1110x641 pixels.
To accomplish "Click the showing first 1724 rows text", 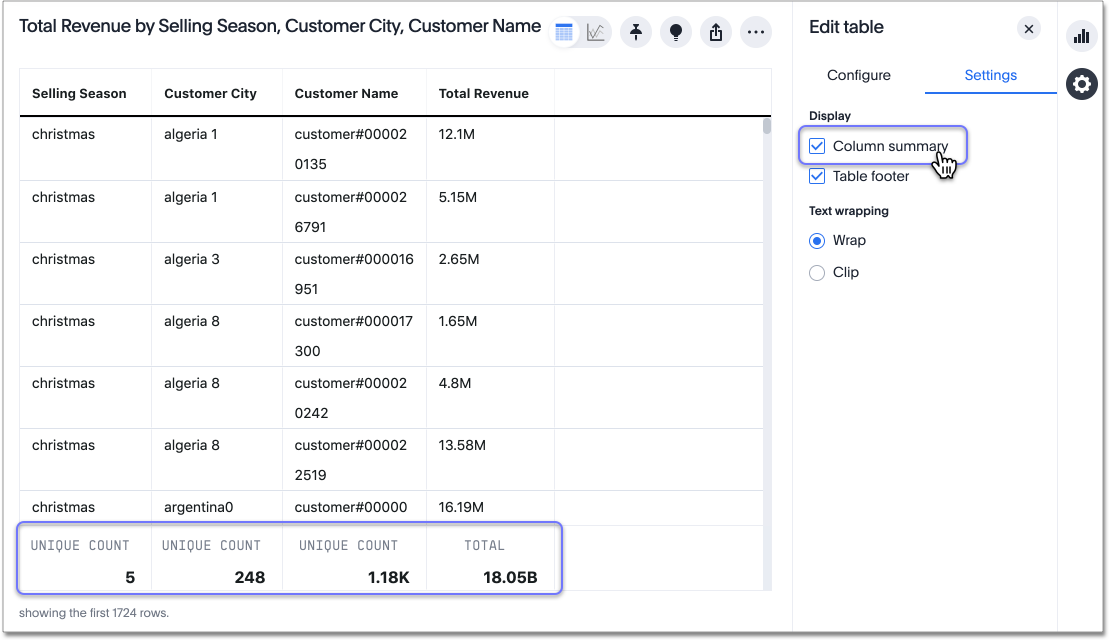I will tap(91, 613).
